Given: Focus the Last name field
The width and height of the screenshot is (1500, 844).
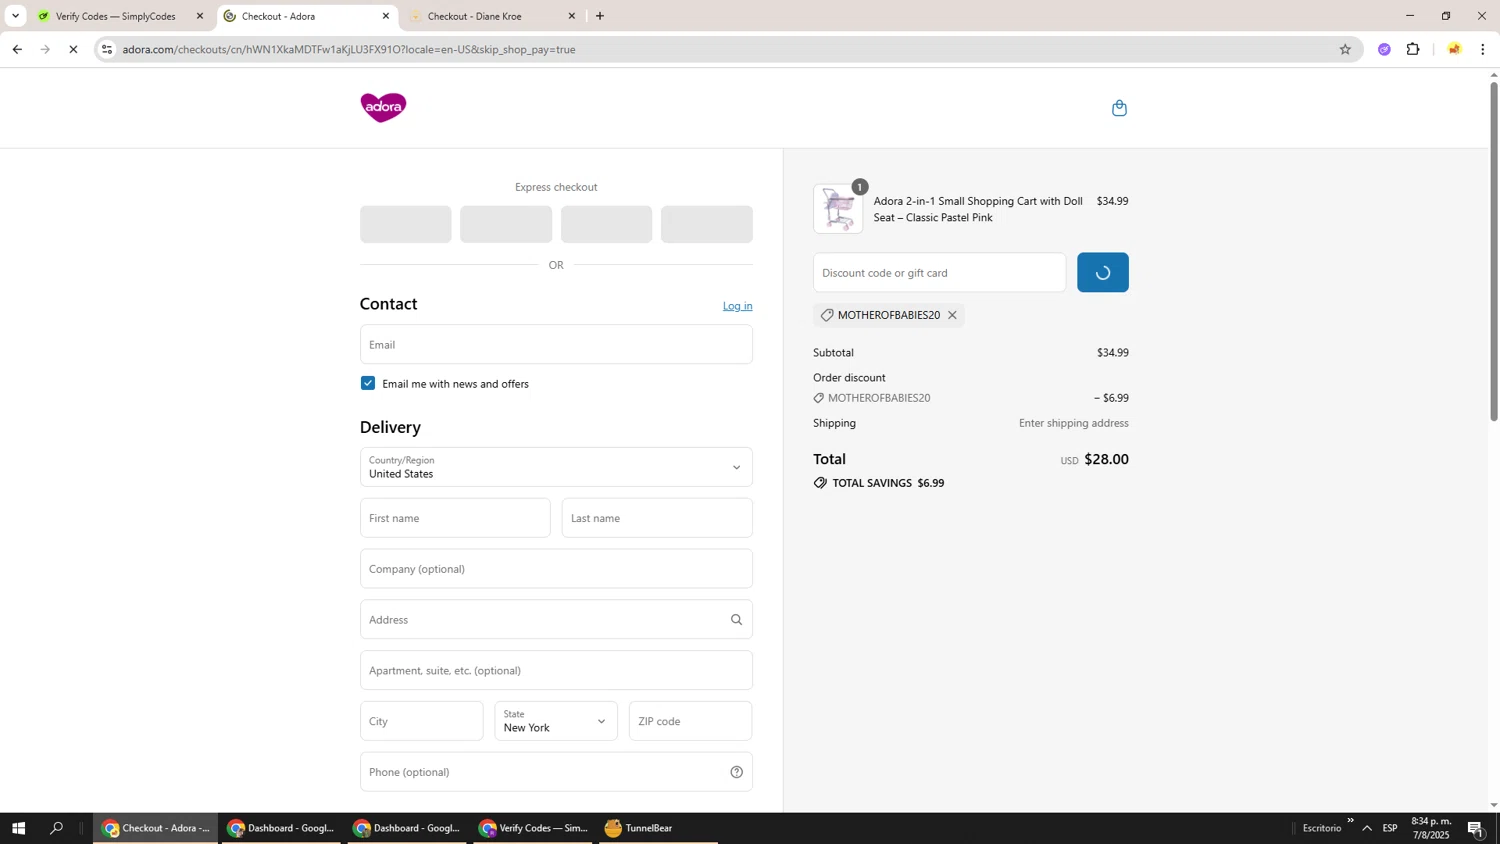Looking at the screenshot, I should coord(657,518).
